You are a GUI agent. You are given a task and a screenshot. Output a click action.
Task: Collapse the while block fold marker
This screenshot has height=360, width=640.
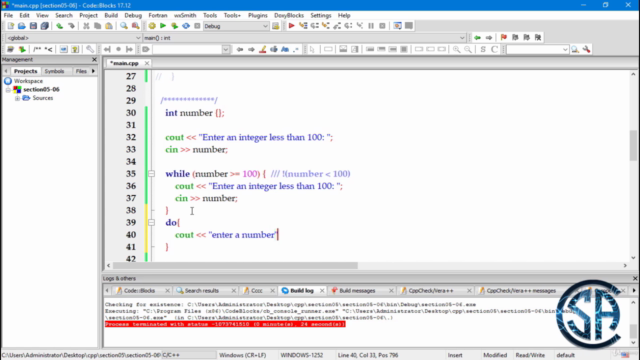151,174
